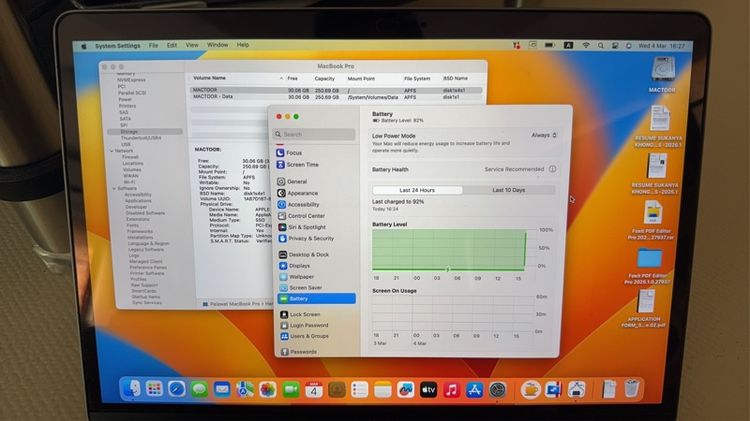Screen dimensions: 750x421
Task: Click the Wi-Fi icon in the menu bar
Action: pyautogui.click(x=586, y=45)
